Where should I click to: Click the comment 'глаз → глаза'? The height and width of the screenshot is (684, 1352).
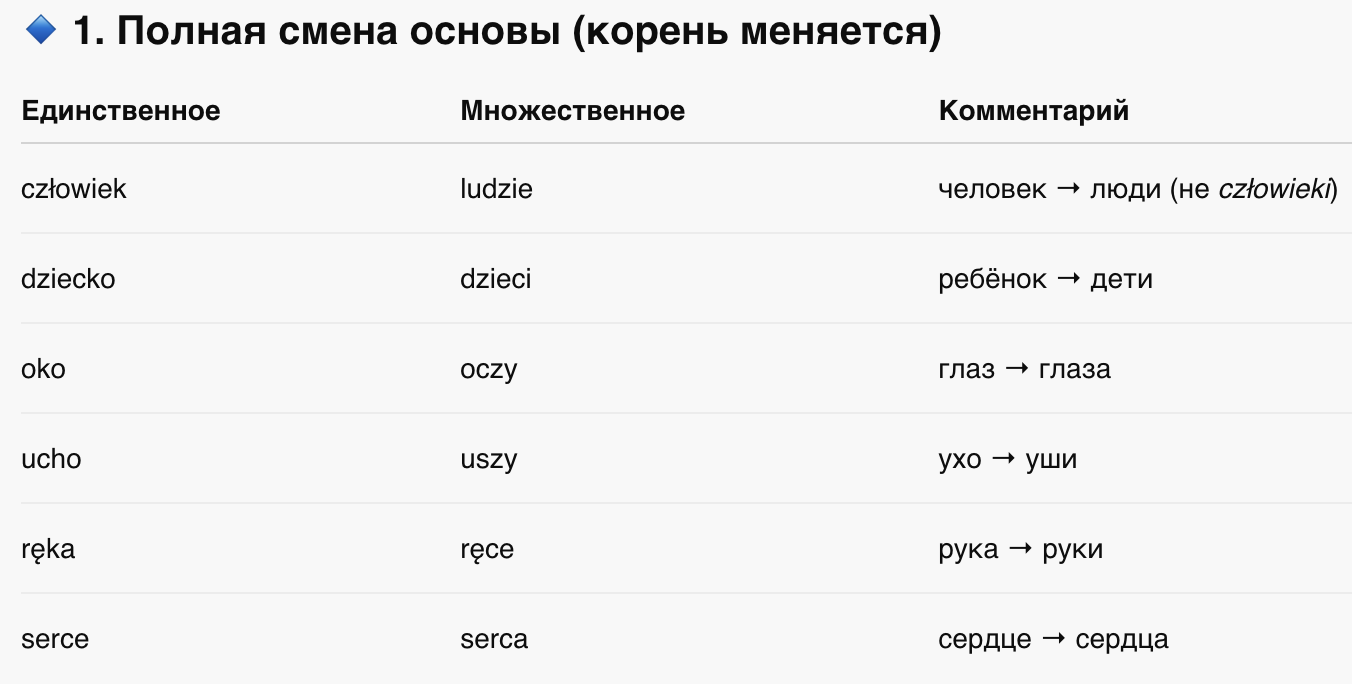pos(1025,368)
